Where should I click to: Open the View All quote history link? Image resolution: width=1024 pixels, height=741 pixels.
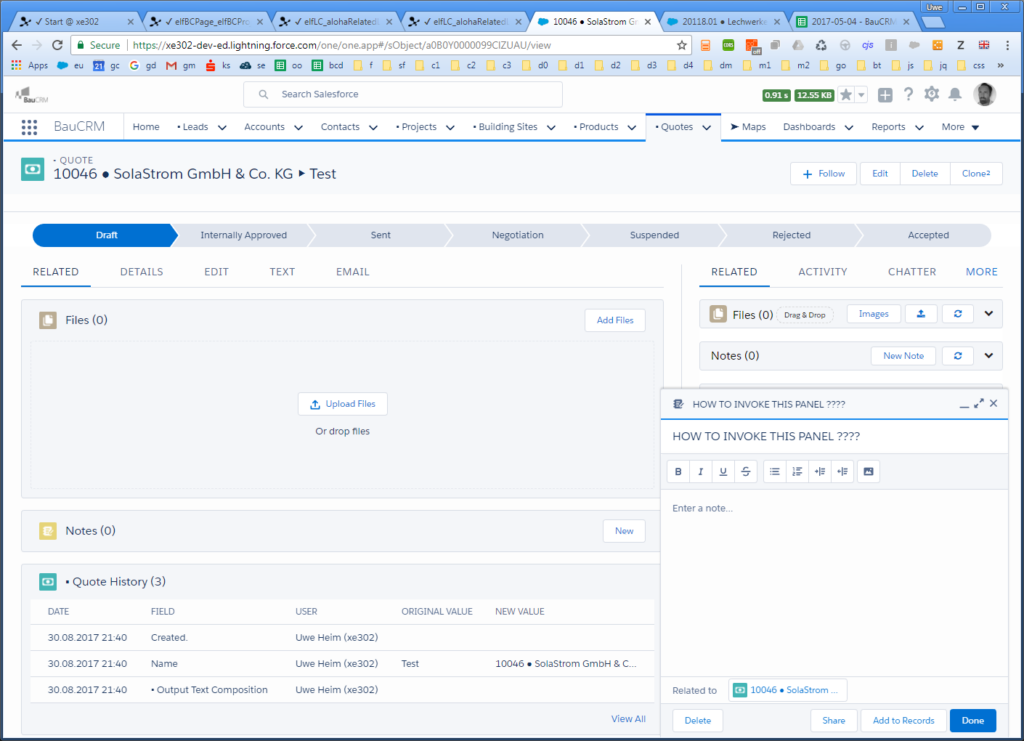click(628, 719)
